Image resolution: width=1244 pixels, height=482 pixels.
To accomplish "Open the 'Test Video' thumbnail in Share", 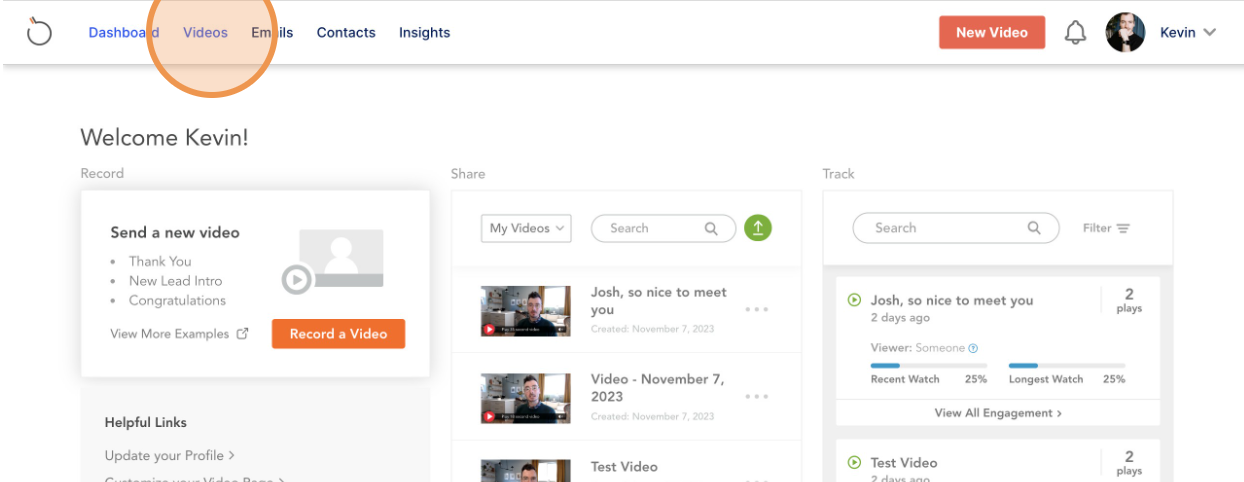I will click(526, 470).
